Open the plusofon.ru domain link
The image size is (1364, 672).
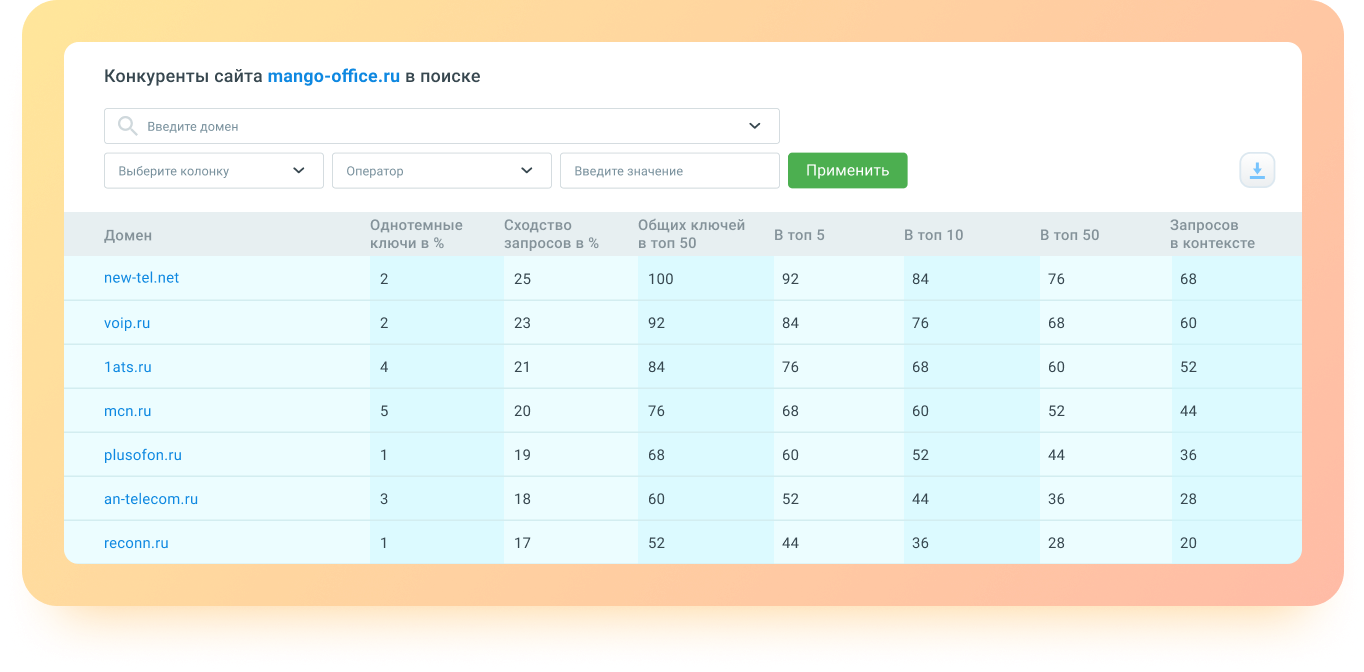(143, 455)
